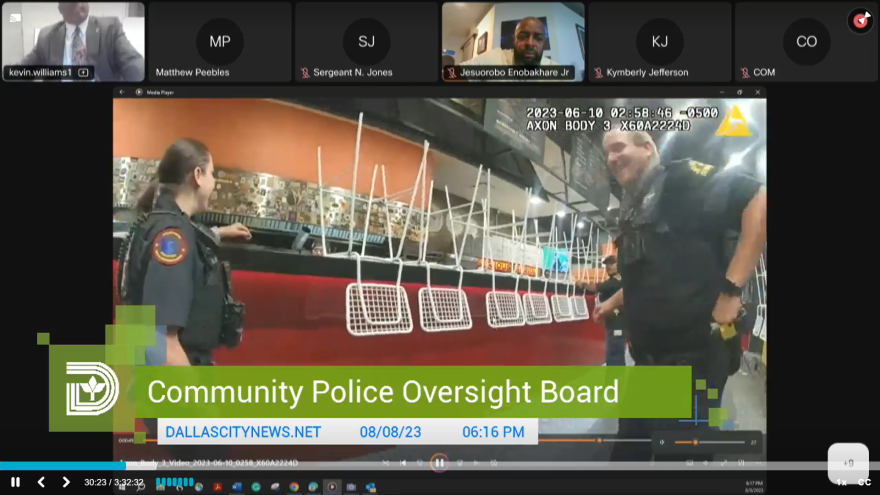This screenshot has width=880, height=495.
Task: Click screen-share icon next to kevin.williams1
Action: 84,72
